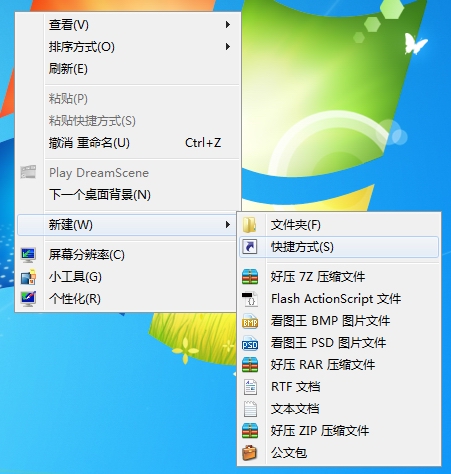This screenshot has width=451, height=474.
Task: Create a 好压 7Z 压缩文件
Action: tap(339, 277)
